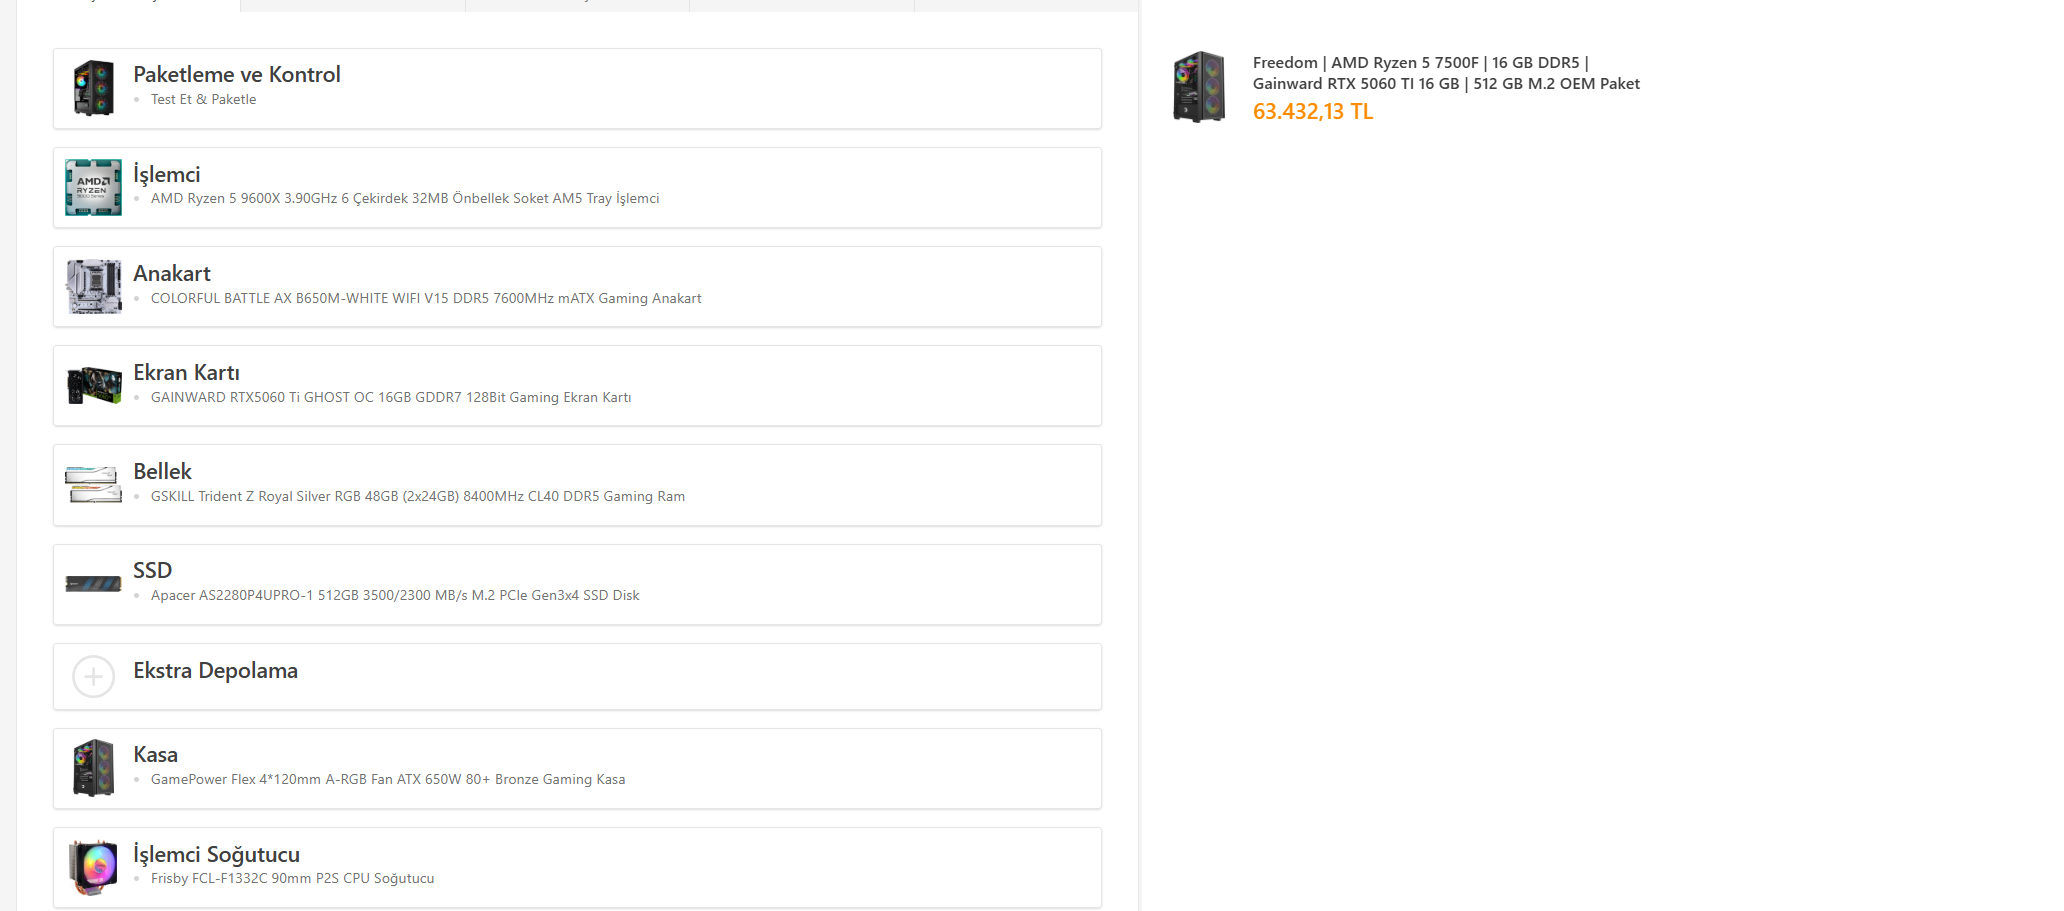Click the SSD drive image
The width and height of the screenshot is (2064, 911).
pos(94,584)
